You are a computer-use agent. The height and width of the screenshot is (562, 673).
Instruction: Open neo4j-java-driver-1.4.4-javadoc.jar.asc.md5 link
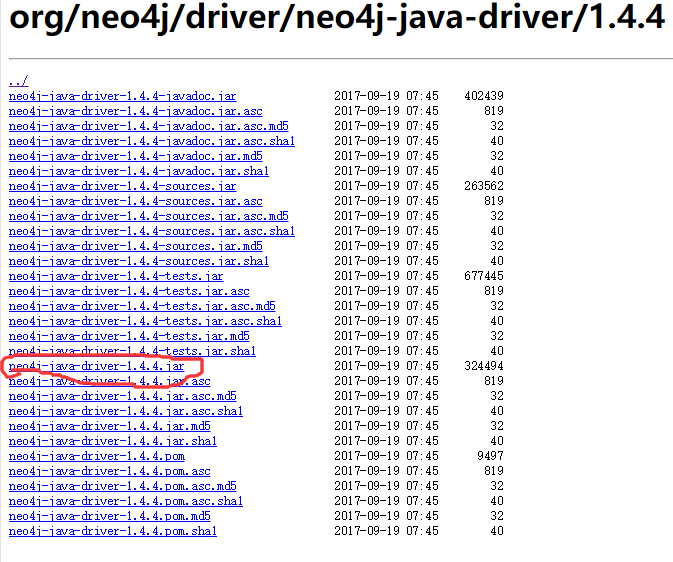click(149, 126)
